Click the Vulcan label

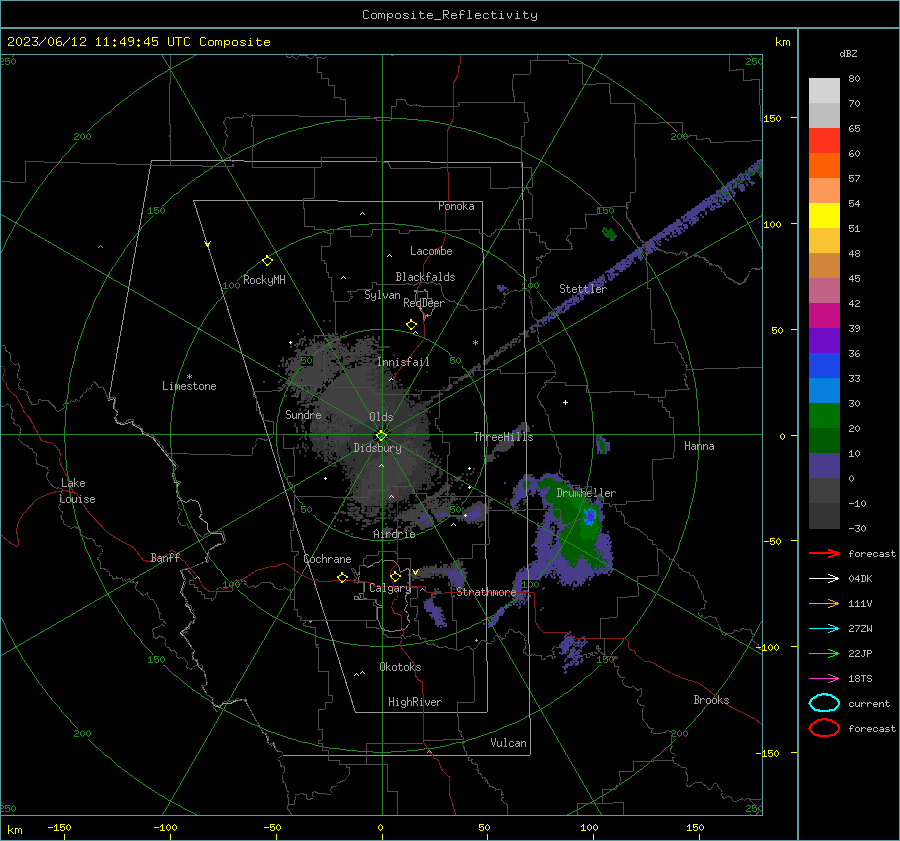click(x=508, y=743)
